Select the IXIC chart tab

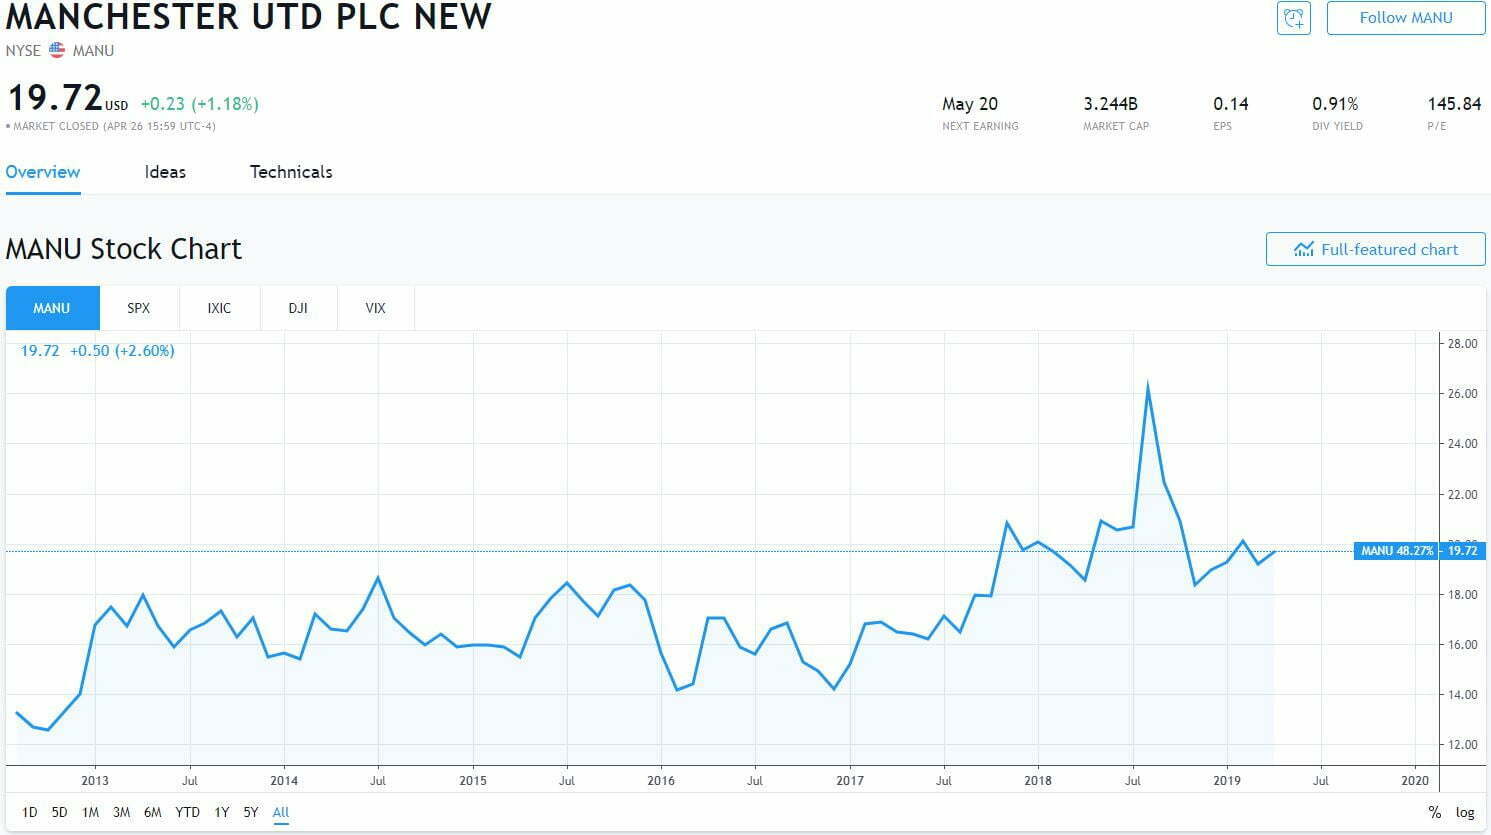click(x=219, y=308)
